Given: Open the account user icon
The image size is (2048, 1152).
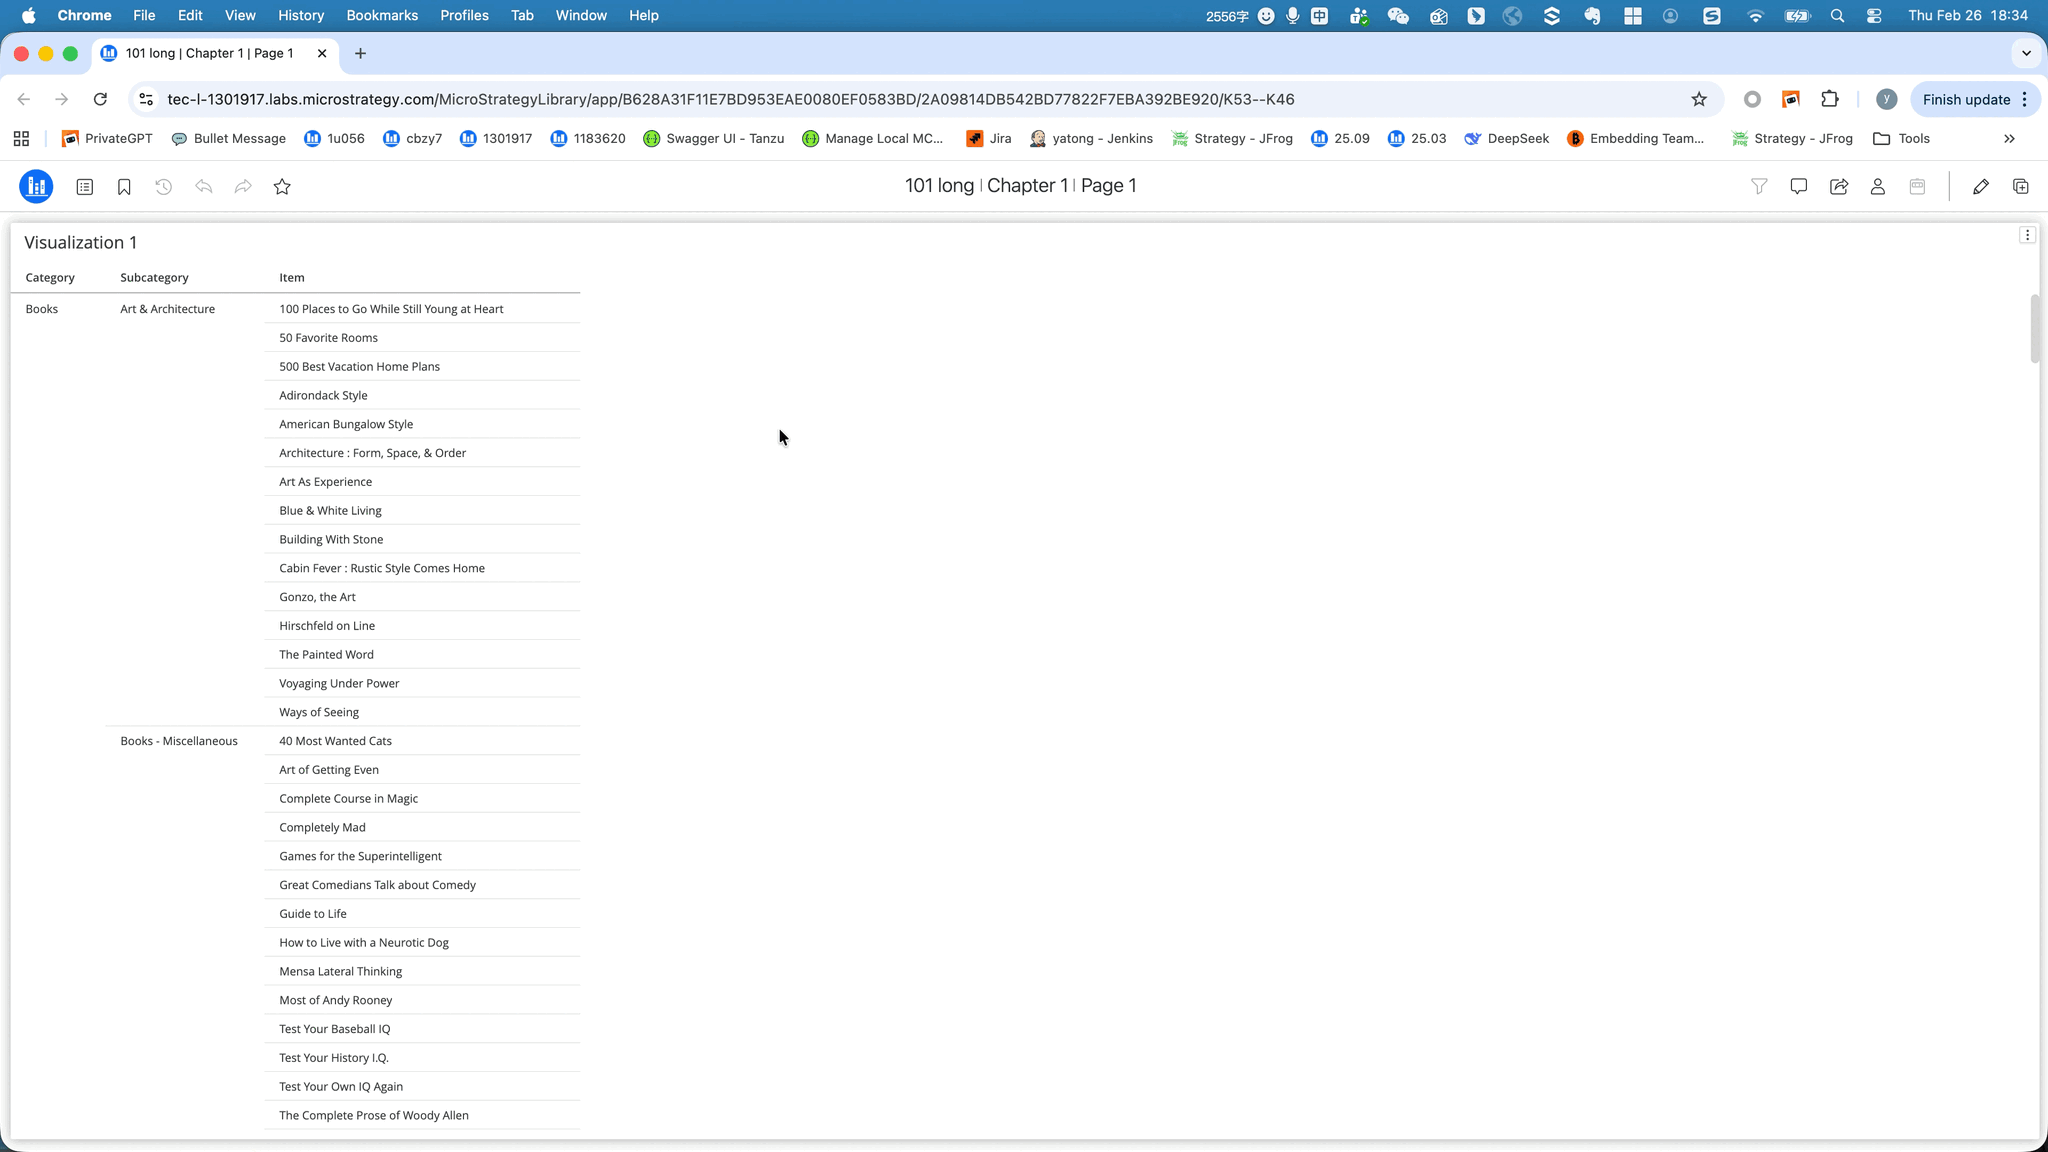Looking at the screenshot, I should 1878,186.
